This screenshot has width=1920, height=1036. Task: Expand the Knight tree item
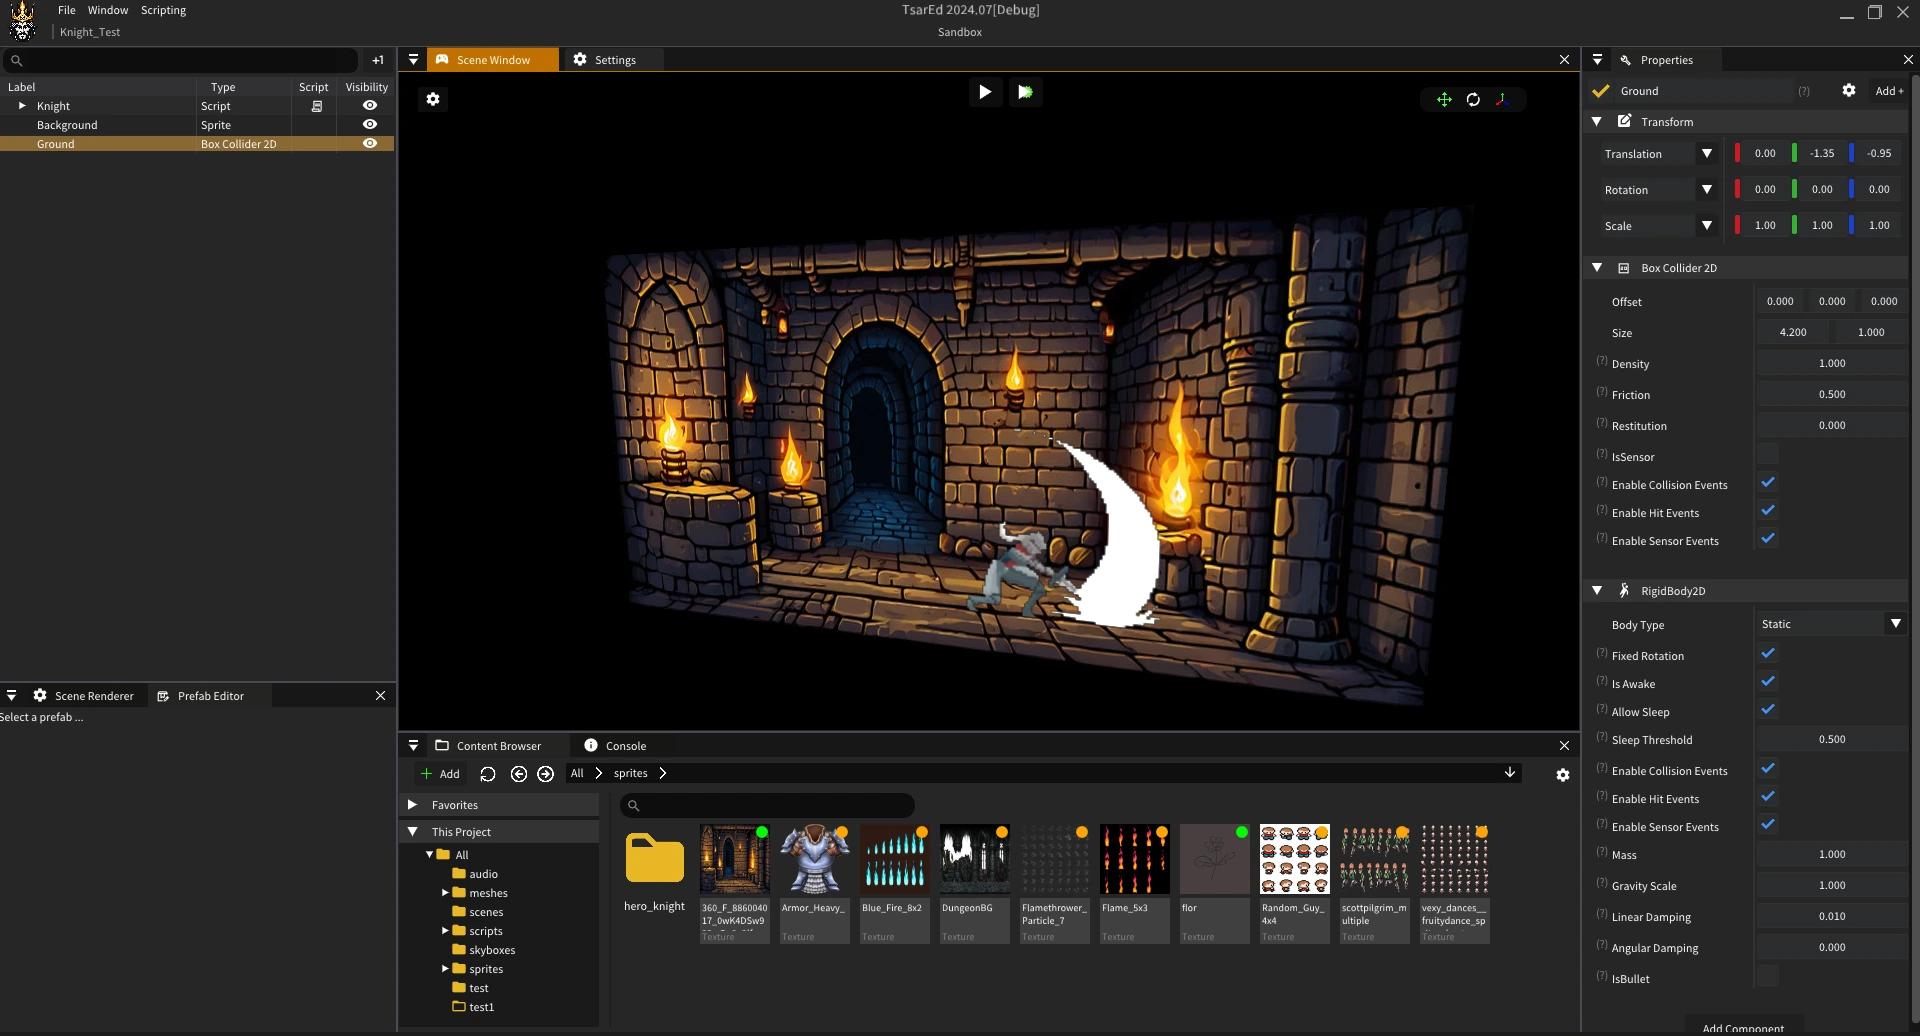pyautogui.click(x=22, y=106)
